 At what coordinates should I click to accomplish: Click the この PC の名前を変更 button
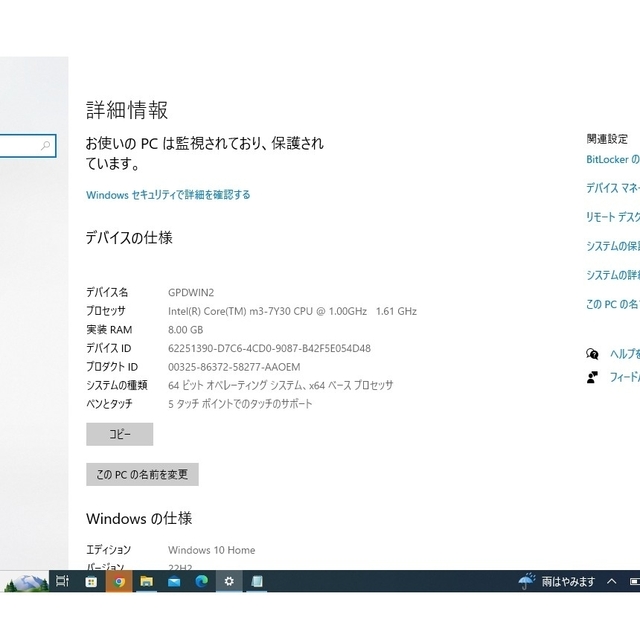[x=142, y=474]
